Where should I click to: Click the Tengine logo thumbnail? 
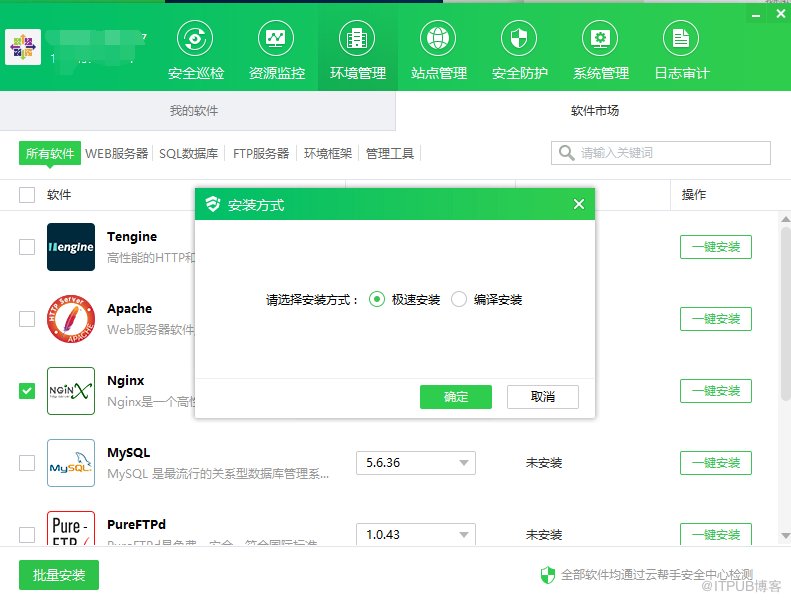coord(71,247)
